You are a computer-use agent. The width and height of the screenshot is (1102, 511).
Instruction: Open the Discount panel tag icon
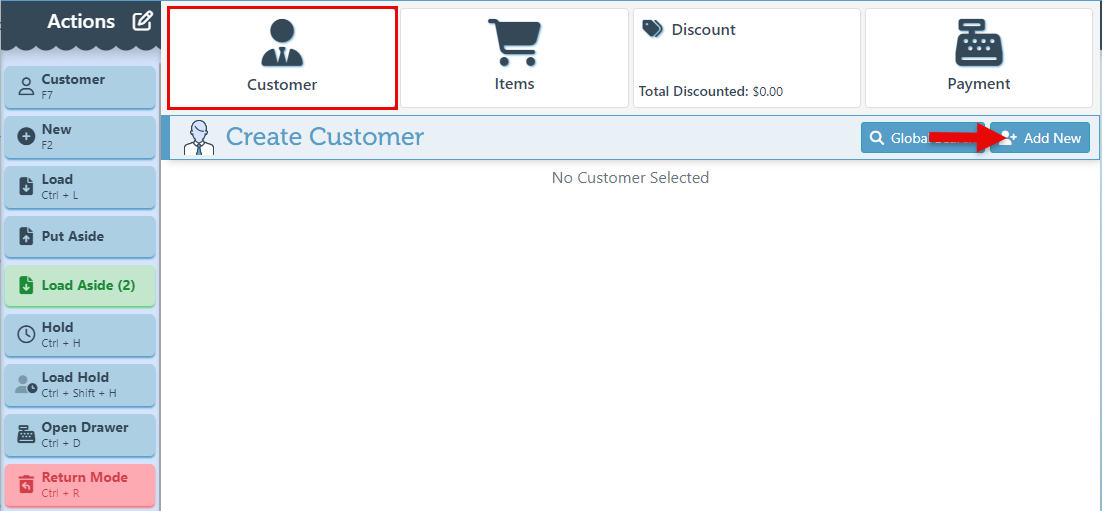[652, 29]
